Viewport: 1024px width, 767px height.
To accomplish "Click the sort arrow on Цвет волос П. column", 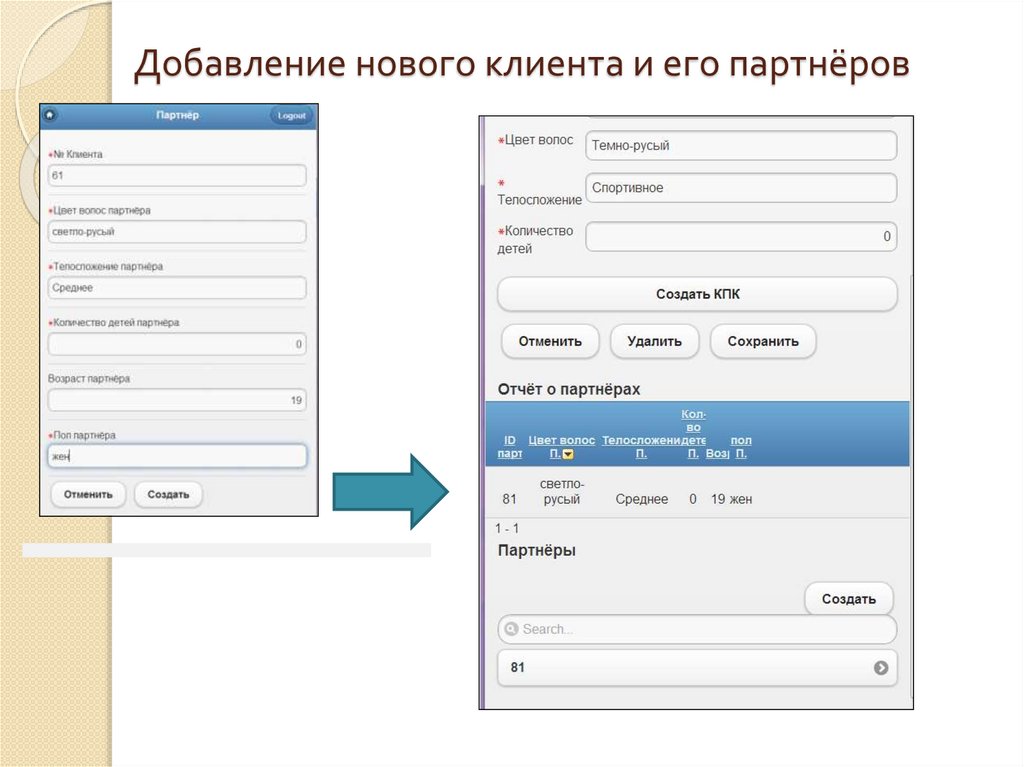I will (x=568, y=454).
